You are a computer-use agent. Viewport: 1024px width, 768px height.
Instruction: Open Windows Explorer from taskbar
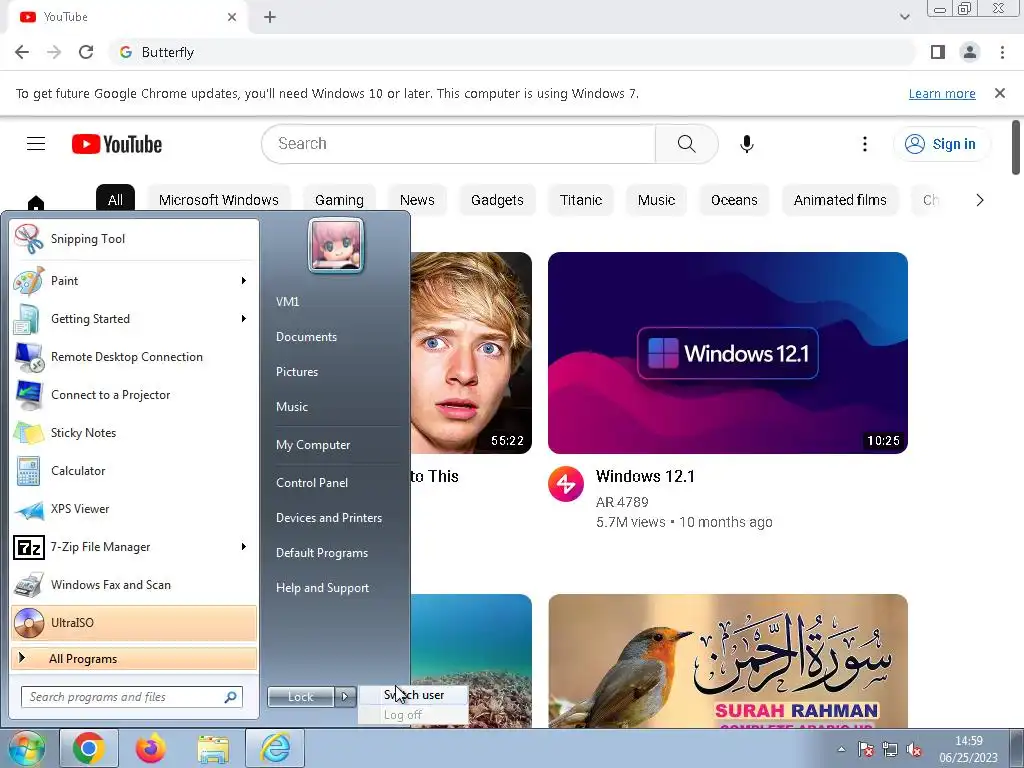pos(213,748)
